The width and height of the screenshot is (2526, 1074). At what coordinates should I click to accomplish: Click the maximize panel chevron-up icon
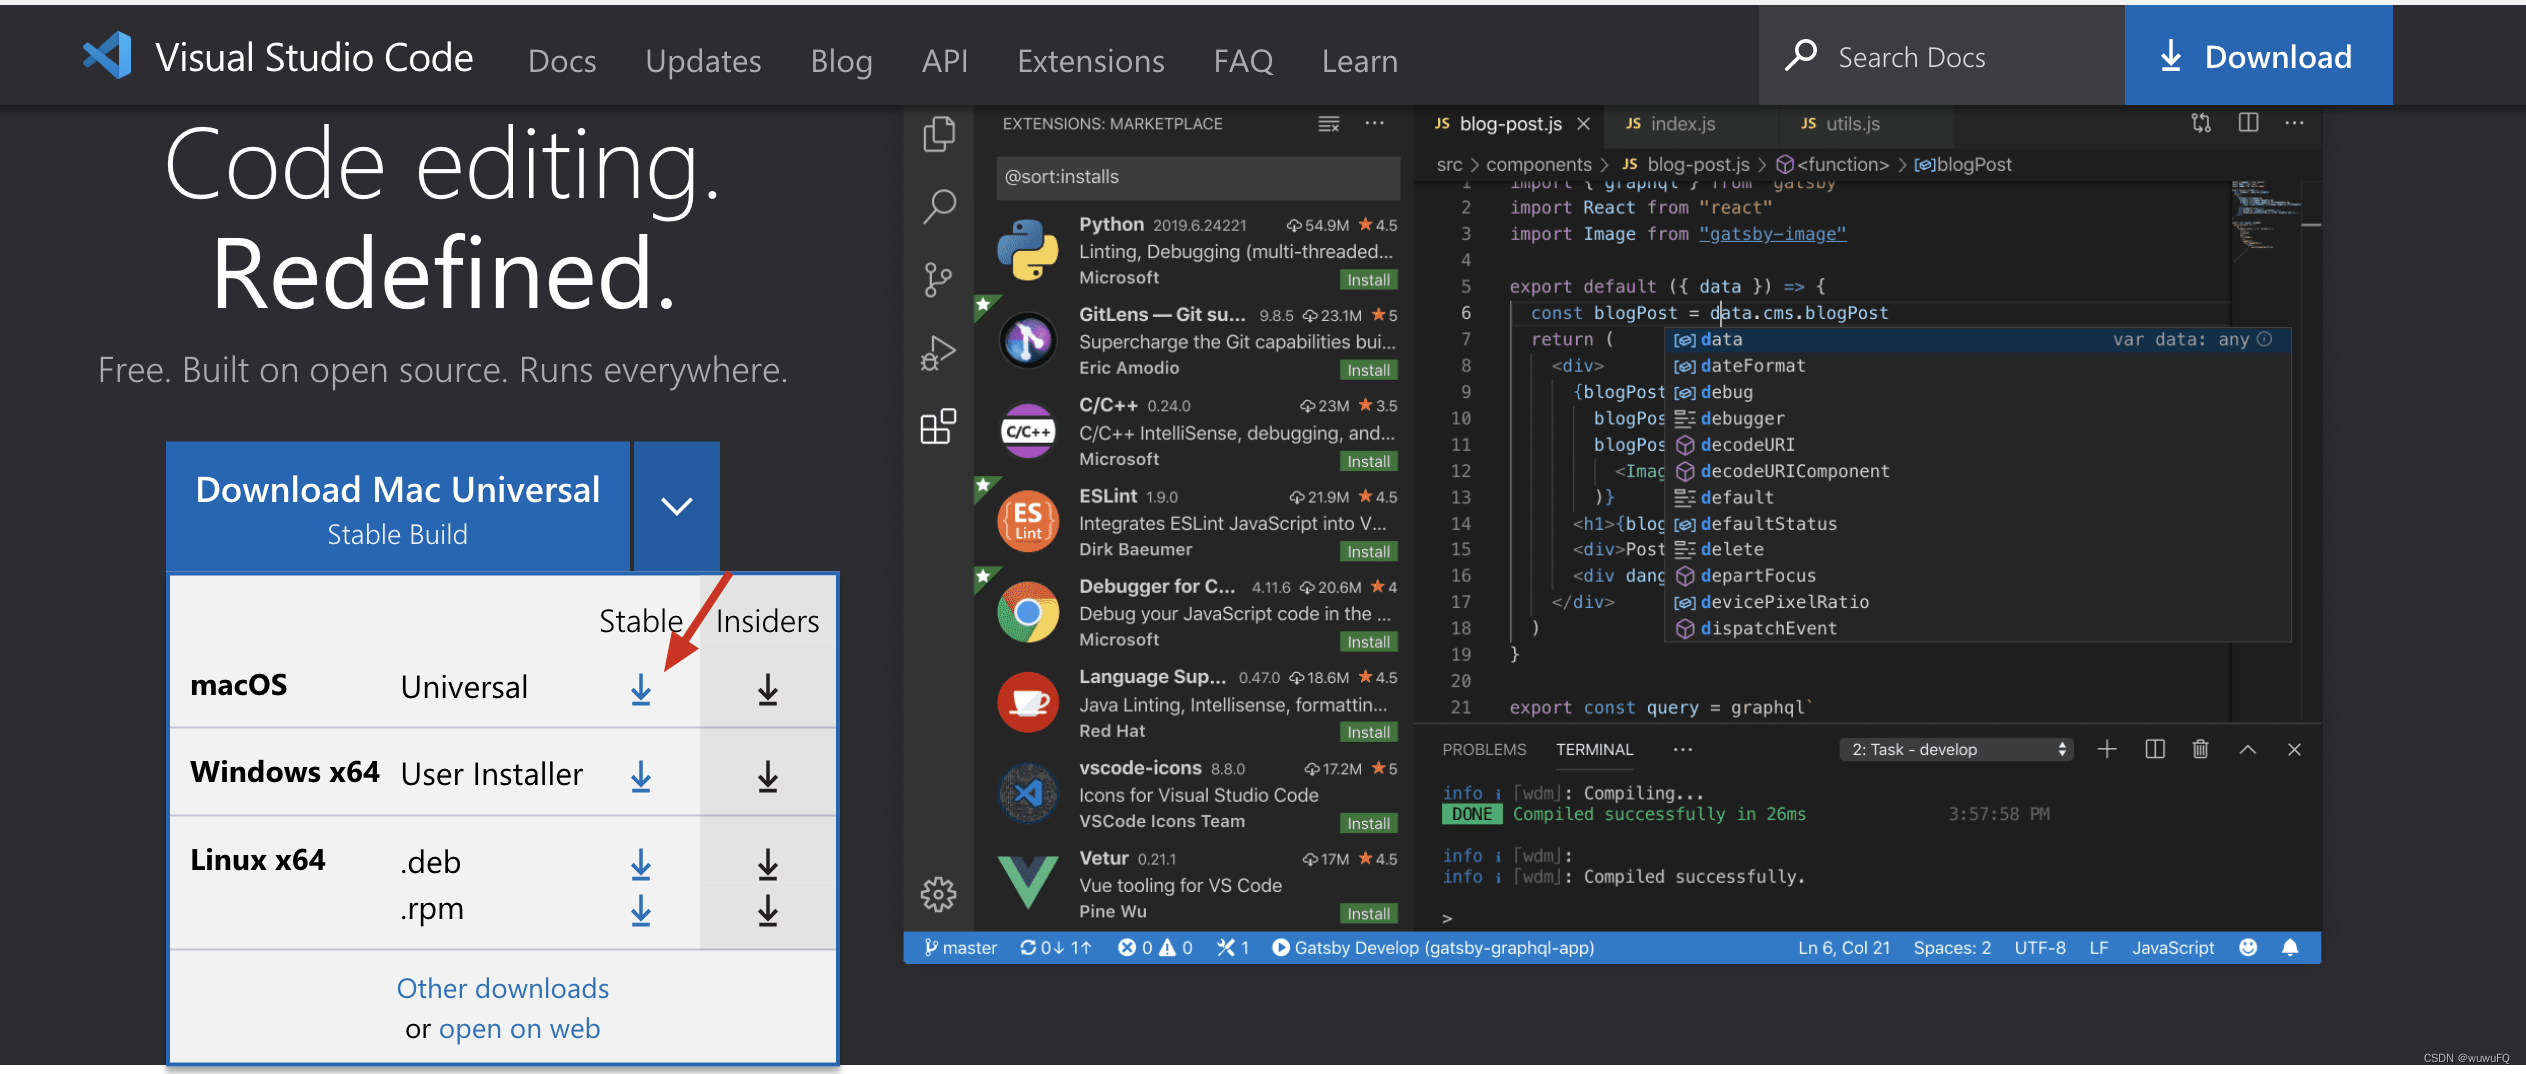(2248, 749)
